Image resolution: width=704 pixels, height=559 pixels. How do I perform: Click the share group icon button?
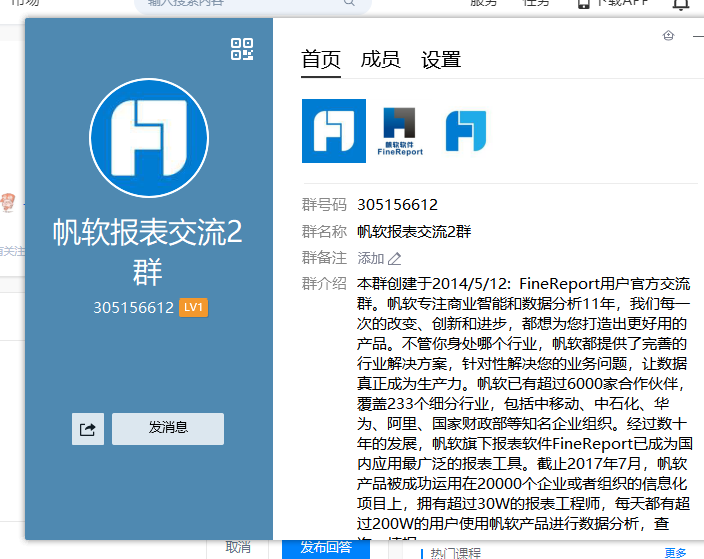(88, 429)
